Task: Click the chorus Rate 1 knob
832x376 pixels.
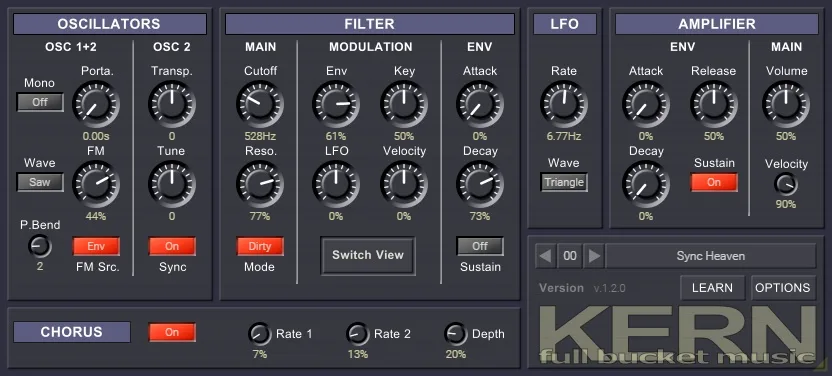Action: (x=259, y=334)
